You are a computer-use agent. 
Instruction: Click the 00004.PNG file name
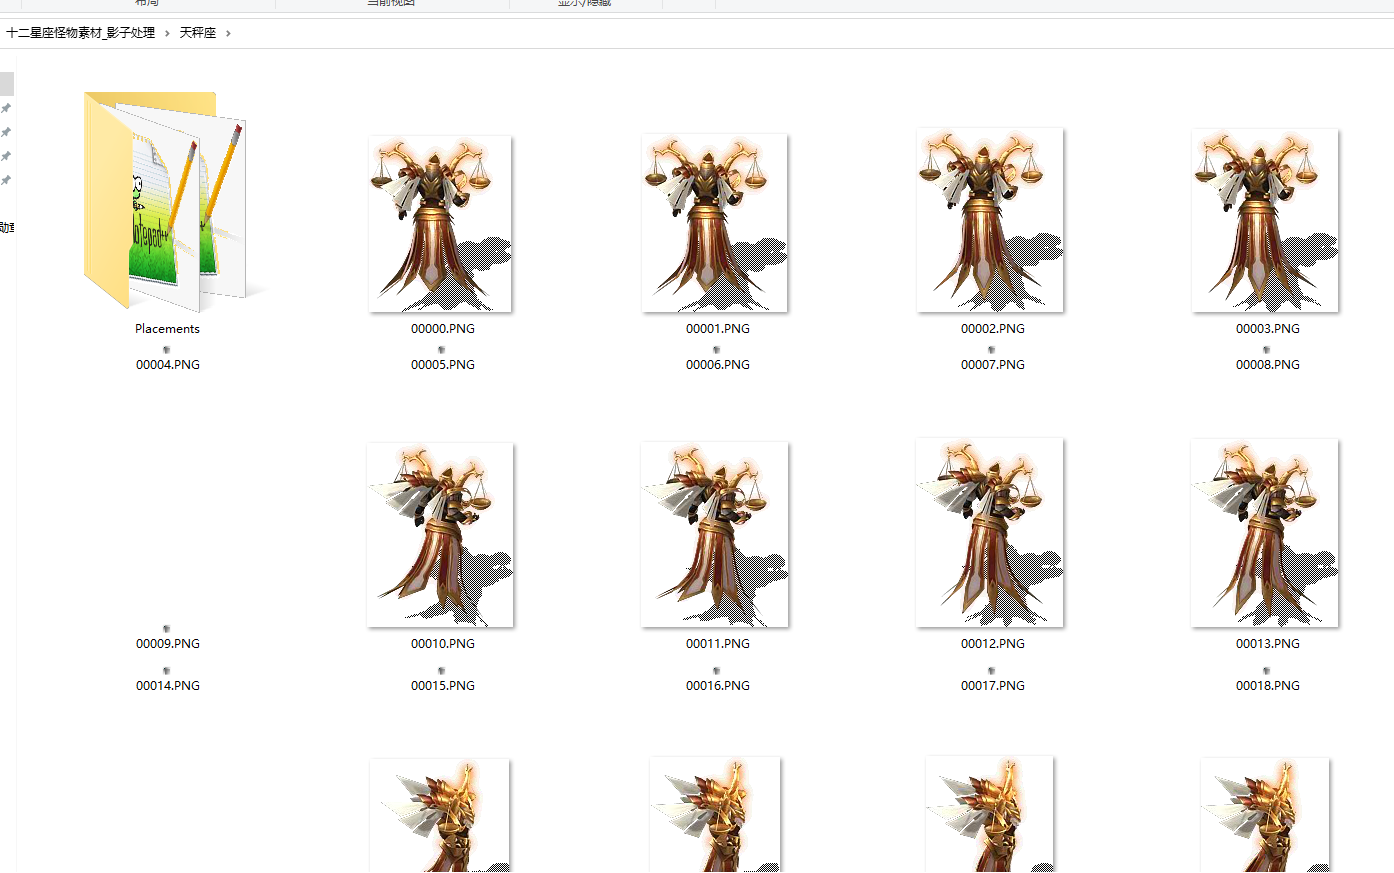168,365
